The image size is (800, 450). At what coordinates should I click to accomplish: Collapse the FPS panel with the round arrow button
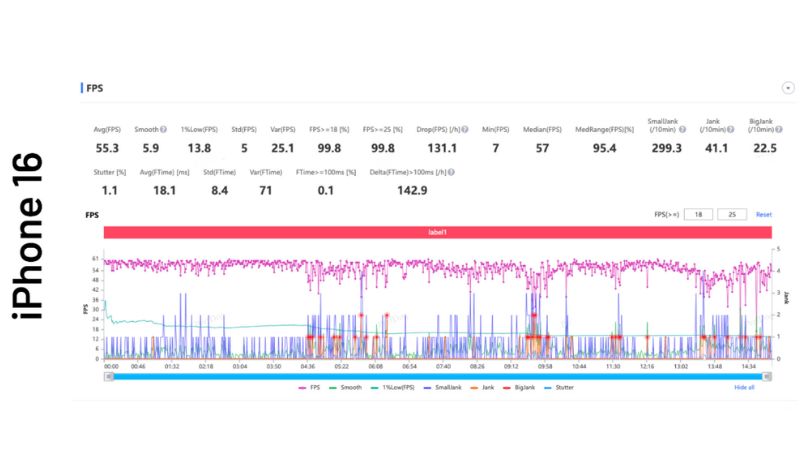click(x=788, y=88)
